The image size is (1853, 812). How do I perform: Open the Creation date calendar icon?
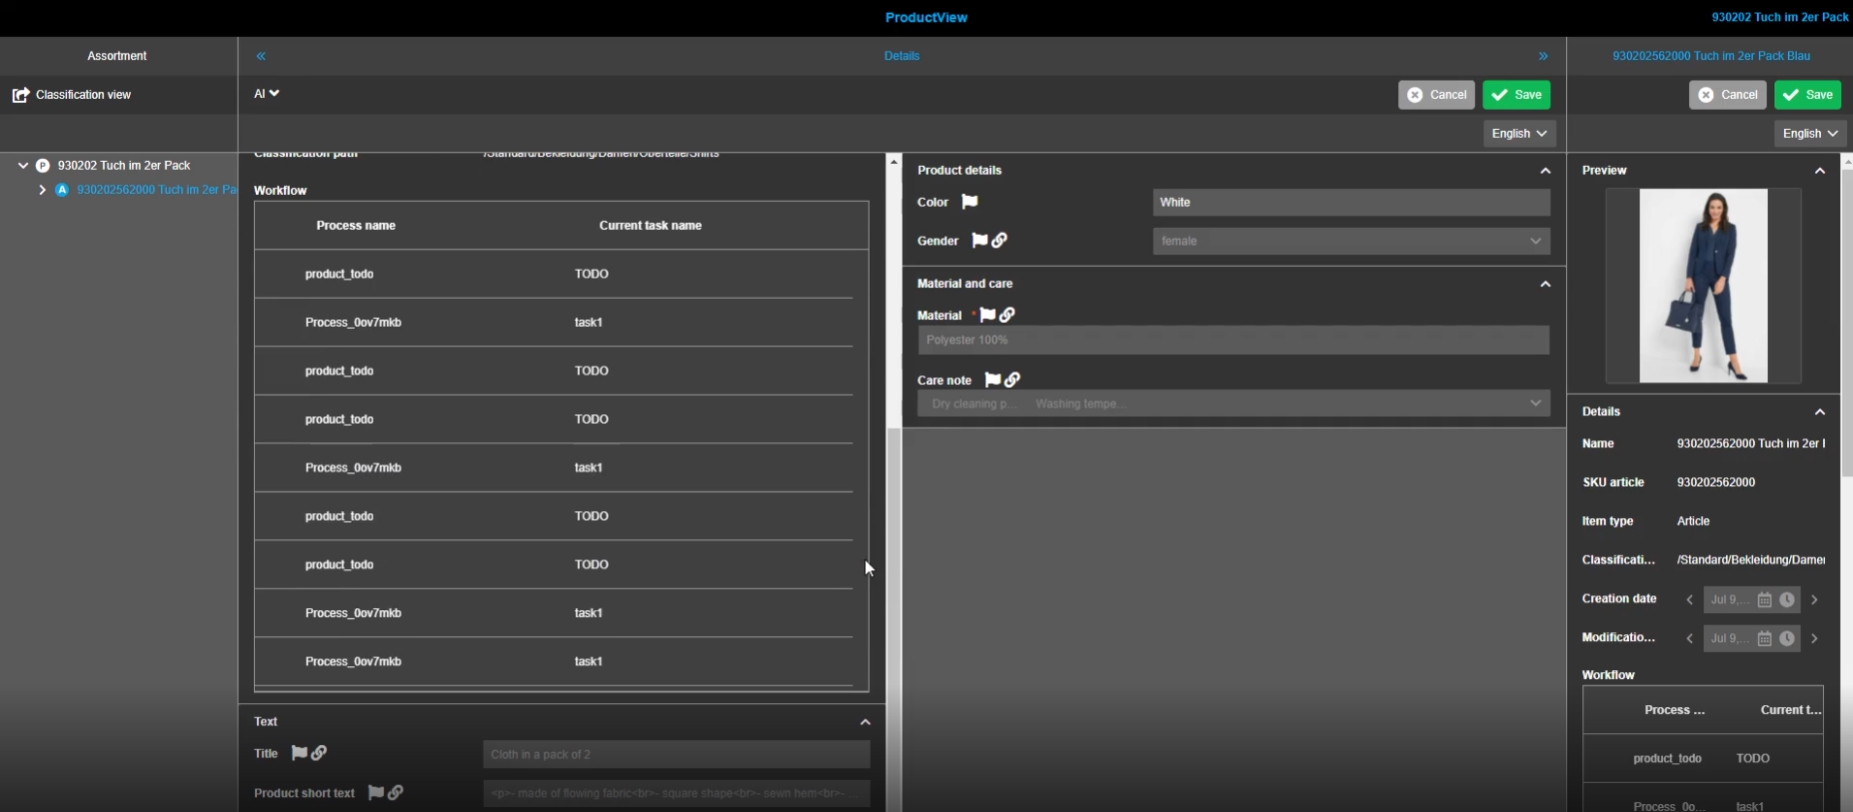pos(1764,600)
